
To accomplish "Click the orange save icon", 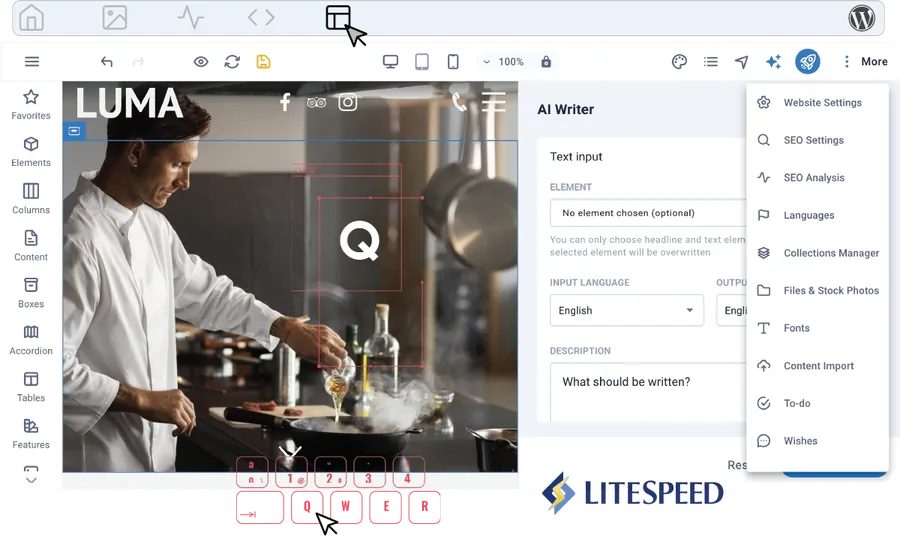I will 263,62.
